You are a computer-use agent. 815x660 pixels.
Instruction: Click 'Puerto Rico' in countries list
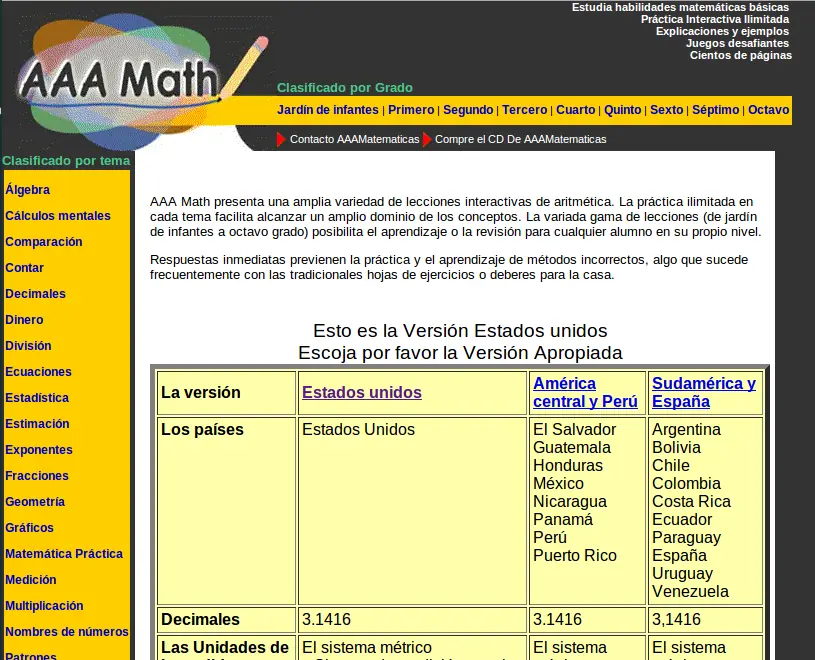pos(575,556)
